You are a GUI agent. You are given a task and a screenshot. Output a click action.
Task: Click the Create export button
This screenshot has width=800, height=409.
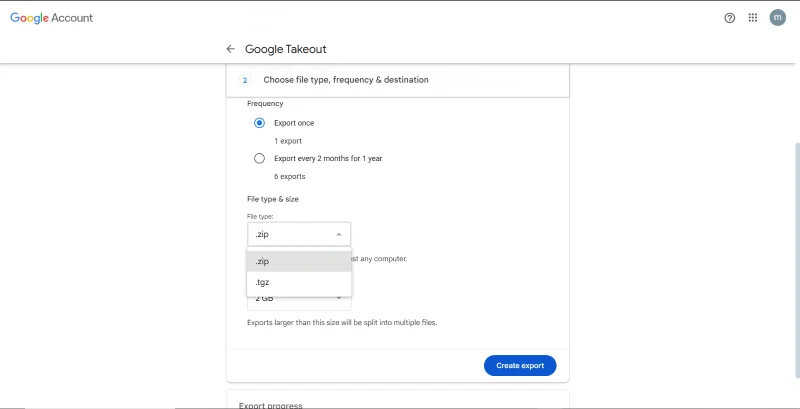tap(520, 366)
